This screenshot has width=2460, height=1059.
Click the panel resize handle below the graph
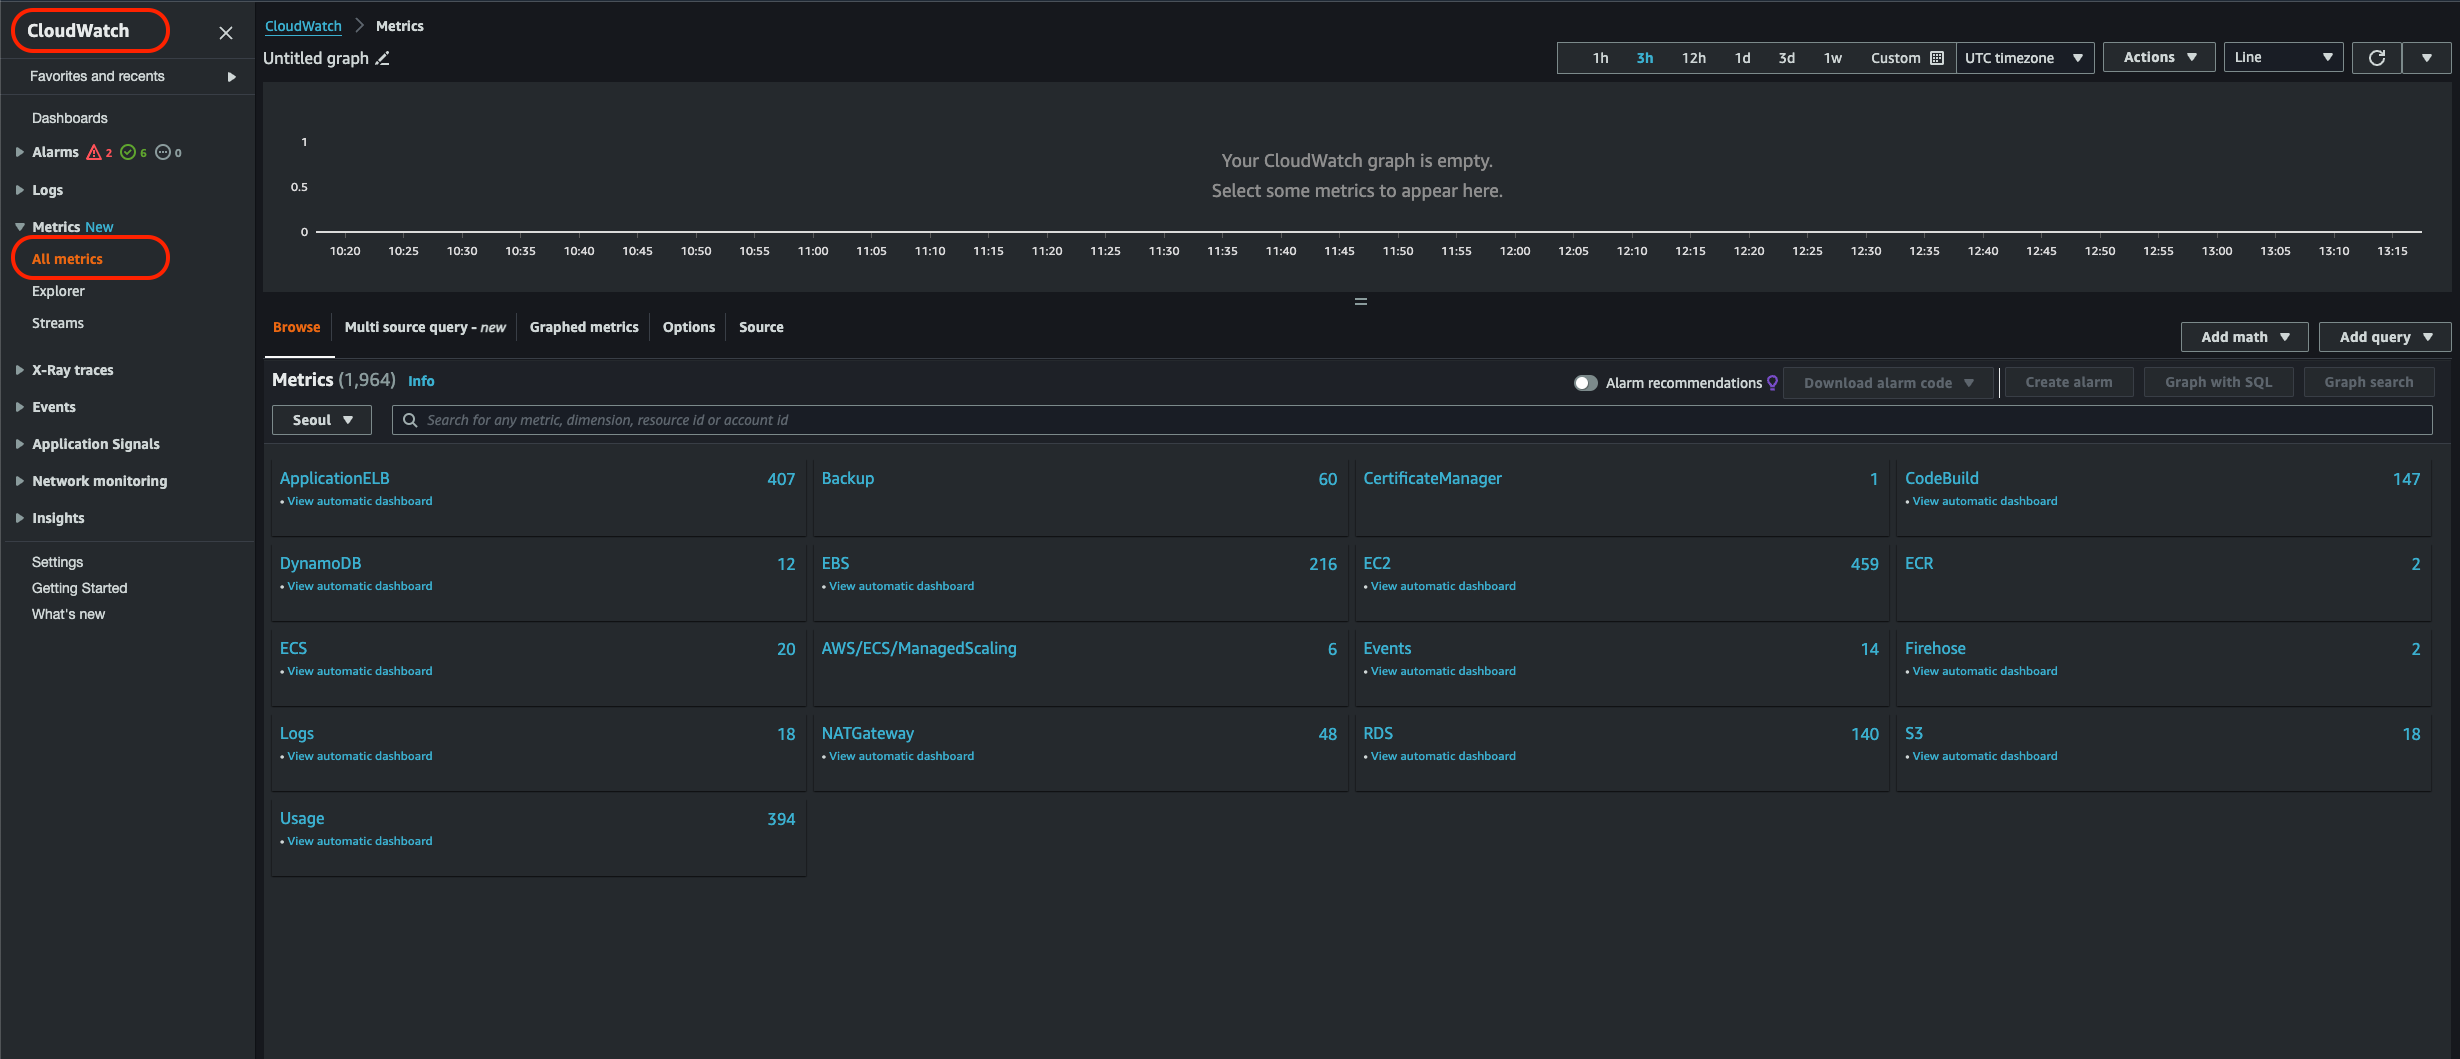1360,301
